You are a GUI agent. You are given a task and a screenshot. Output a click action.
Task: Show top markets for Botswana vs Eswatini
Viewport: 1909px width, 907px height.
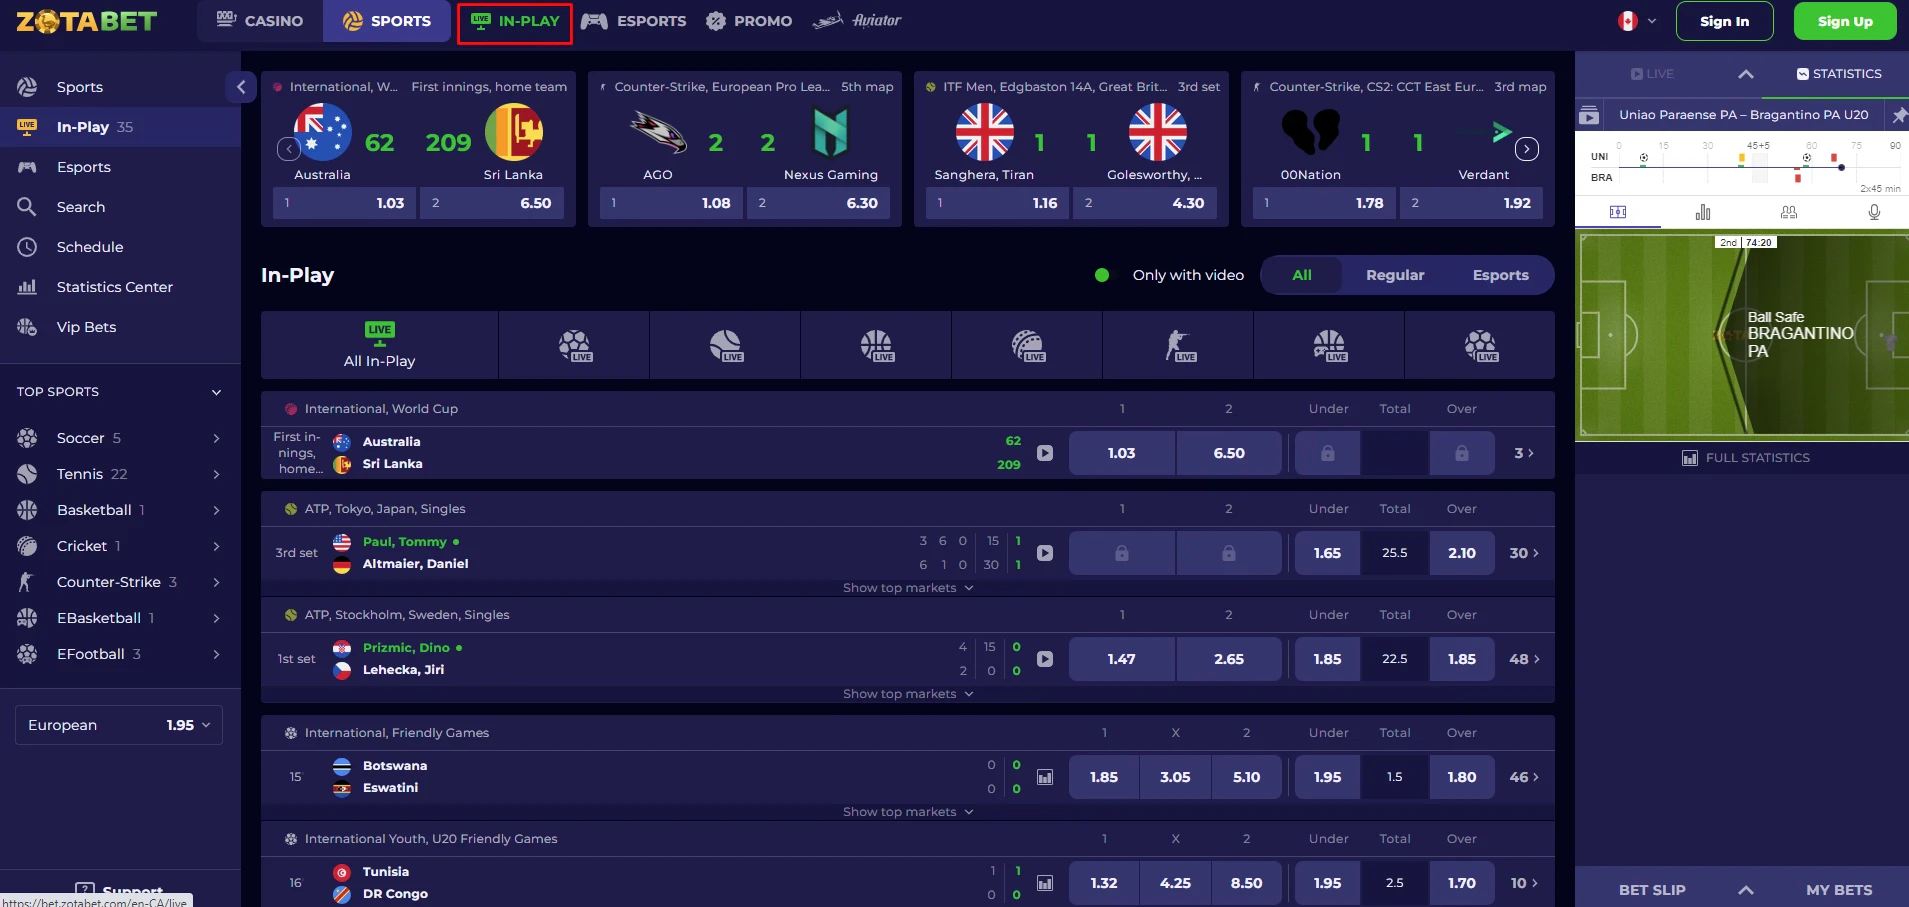coord(908,812)
